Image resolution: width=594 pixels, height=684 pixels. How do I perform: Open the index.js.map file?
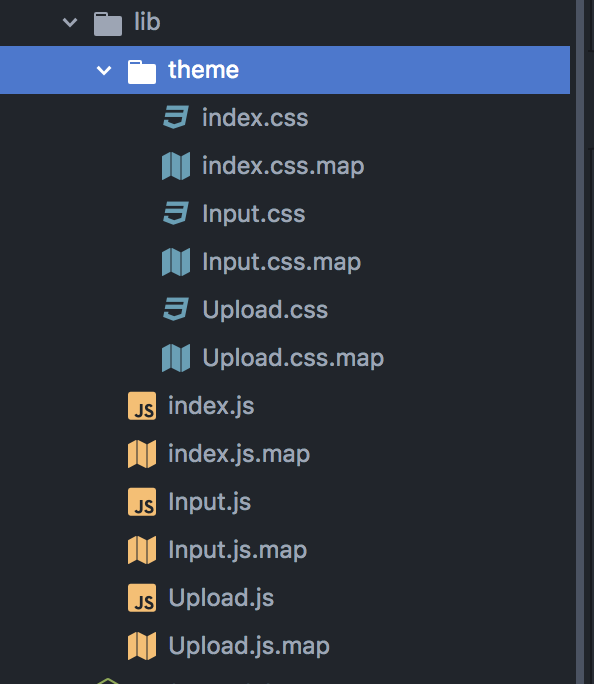pyautogui.click(x=239, y=455)
